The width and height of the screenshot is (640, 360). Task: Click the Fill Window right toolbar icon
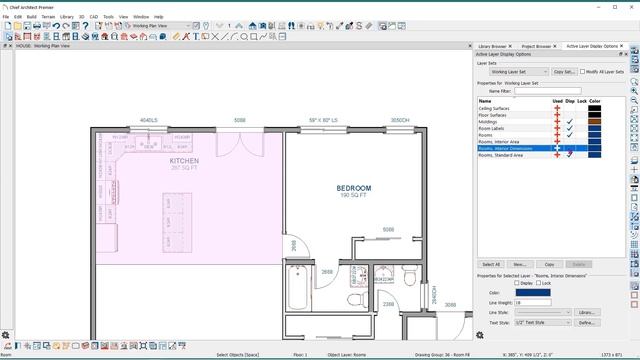(x=634, y=119)
